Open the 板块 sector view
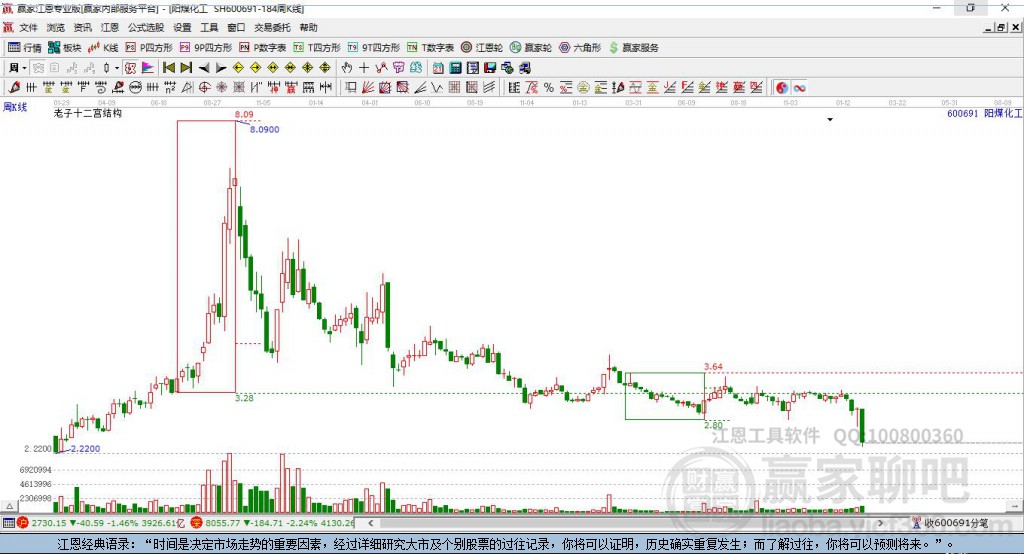The height and width of the screenshot is (554, 1024). pyautogui.click(x=64, y=48)
